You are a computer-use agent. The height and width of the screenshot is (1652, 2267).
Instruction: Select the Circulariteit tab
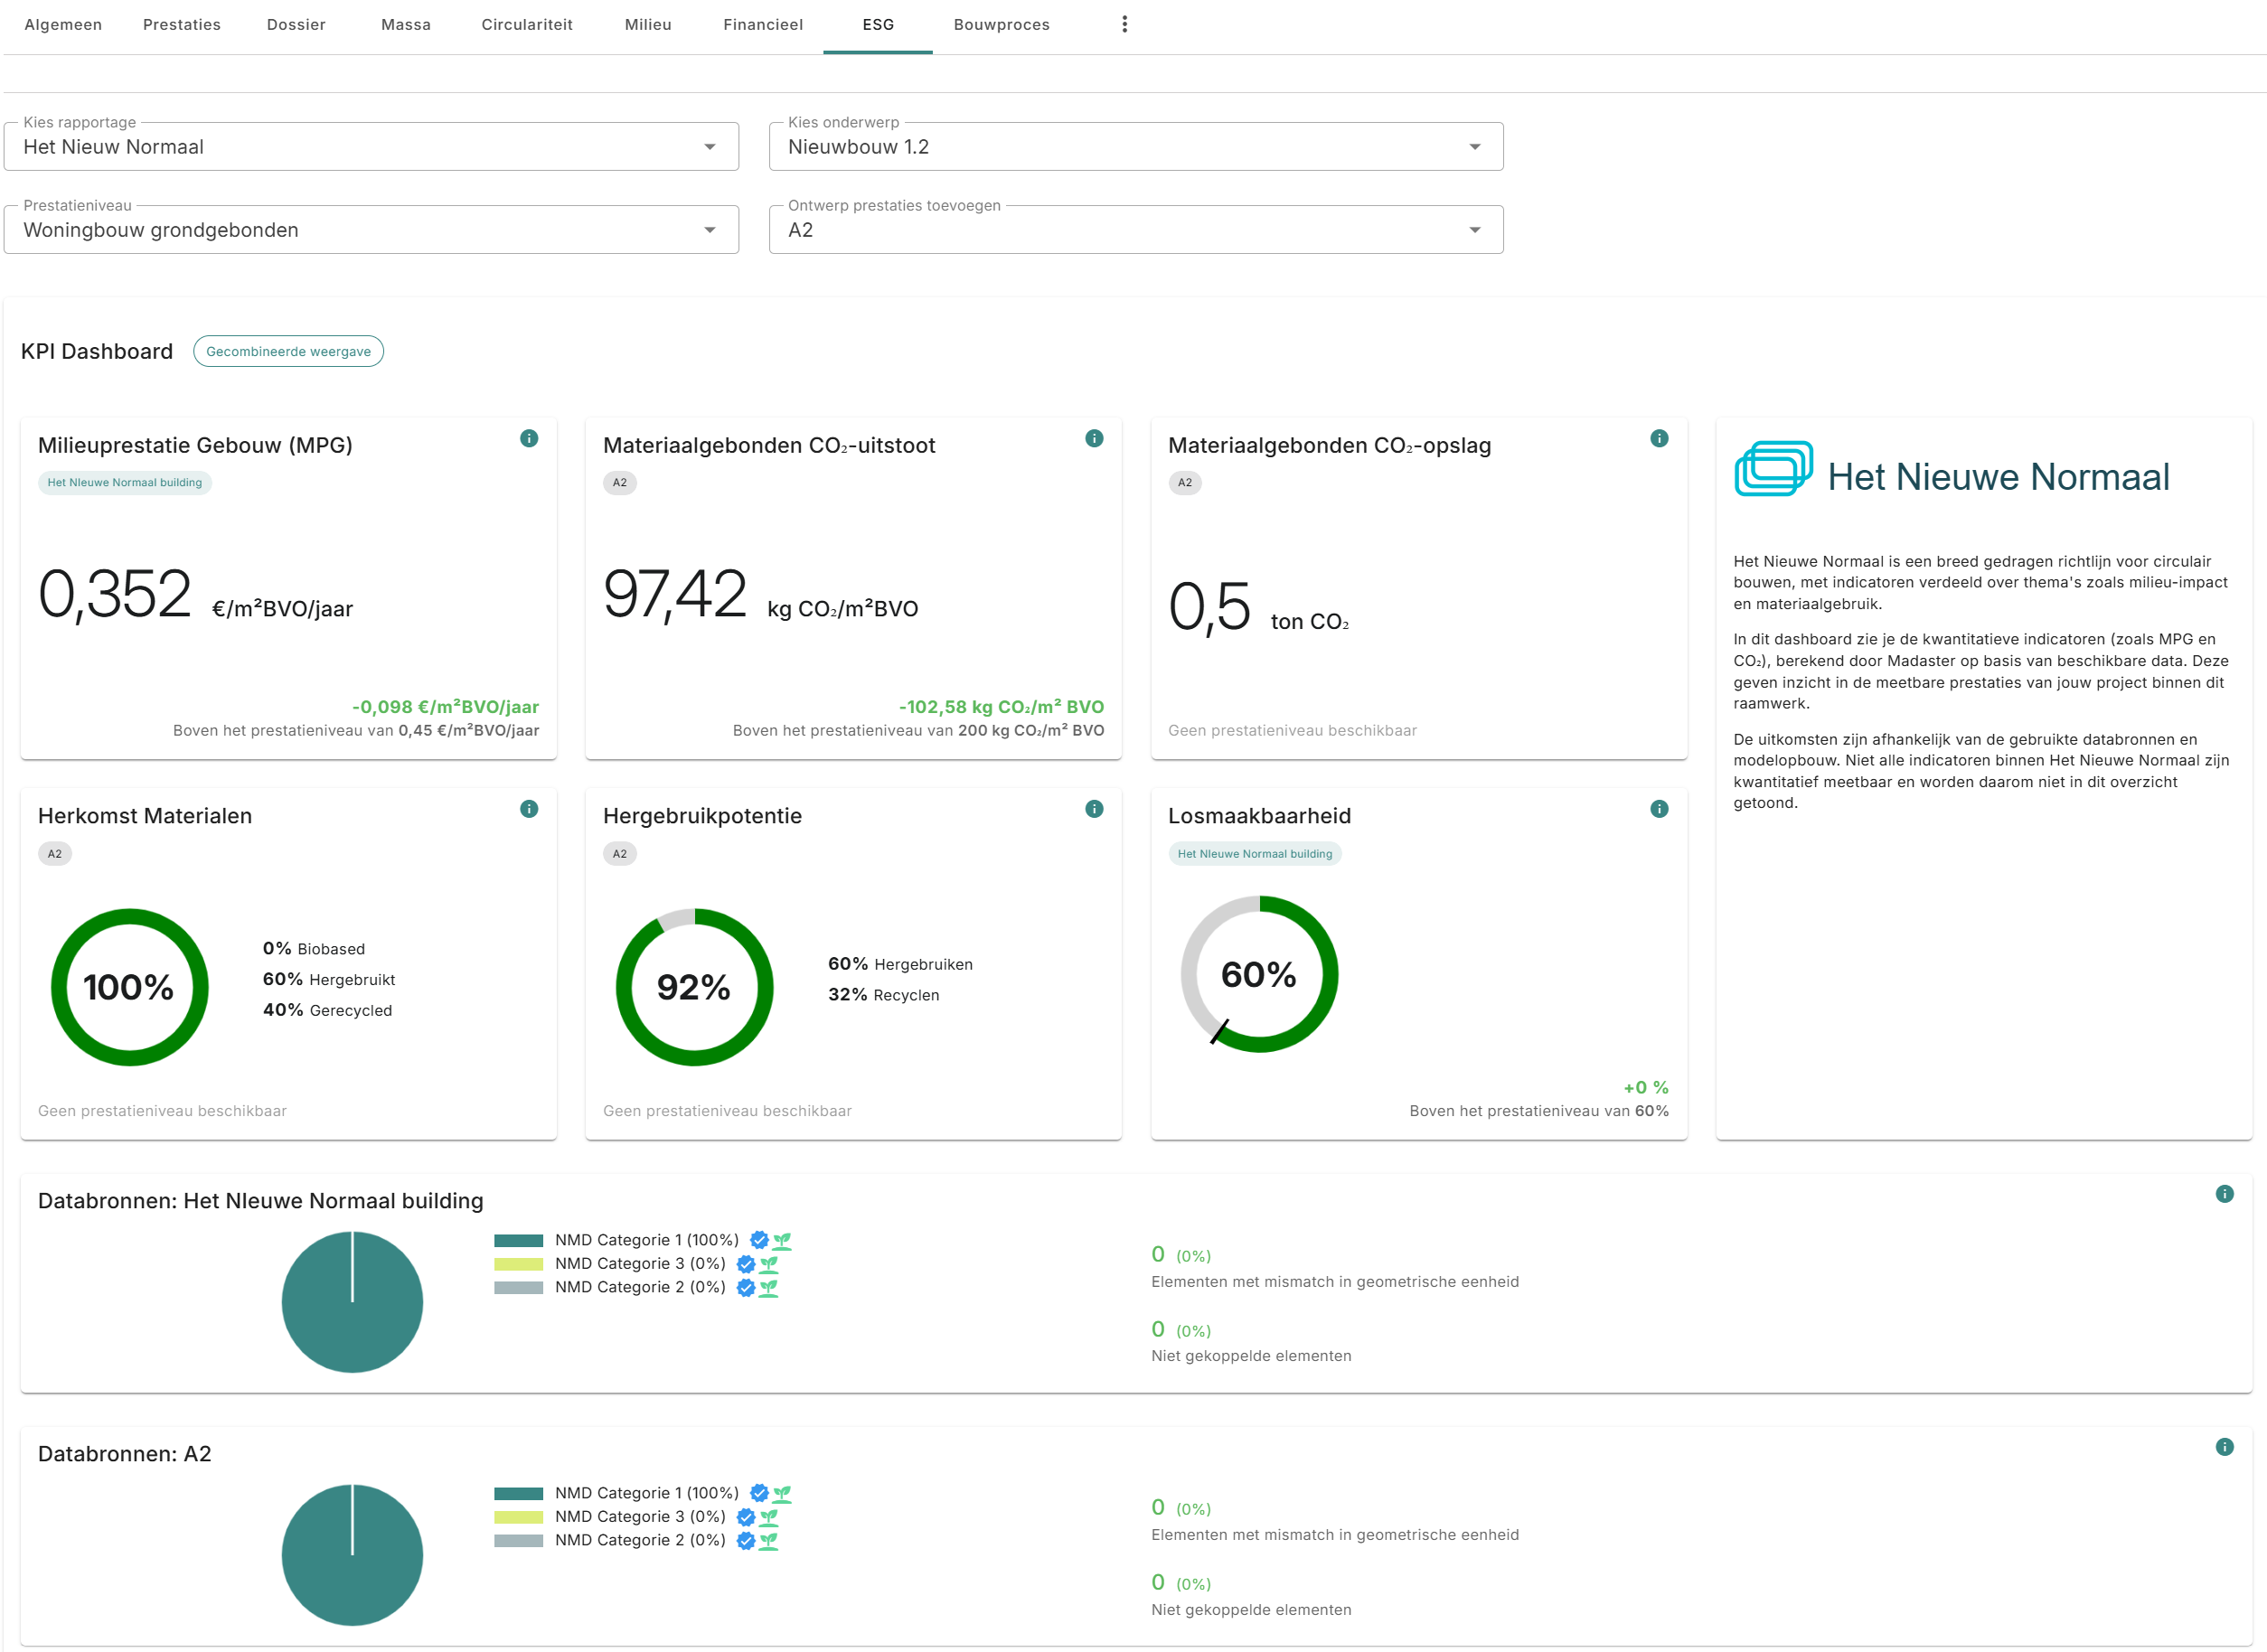click(x=527, y=25)
